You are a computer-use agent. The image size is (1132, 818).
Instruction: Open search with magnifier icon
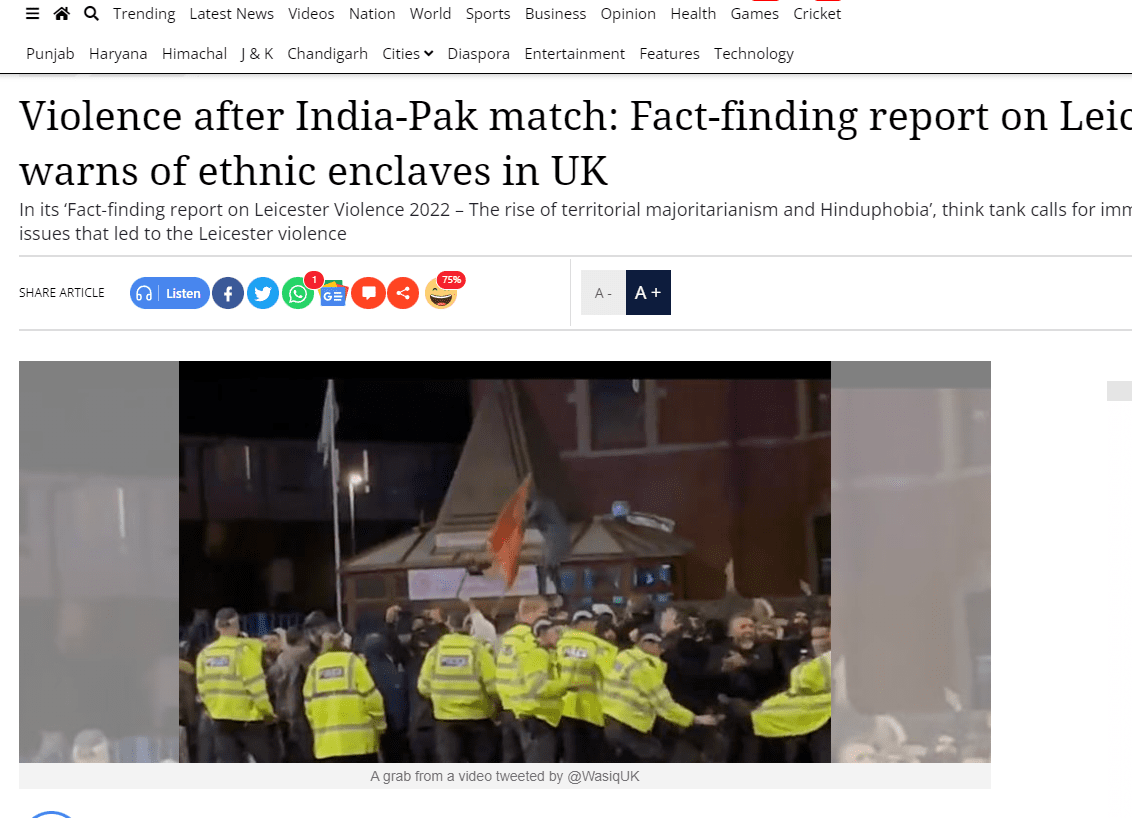pyautogui.click(x=91, y=14)
